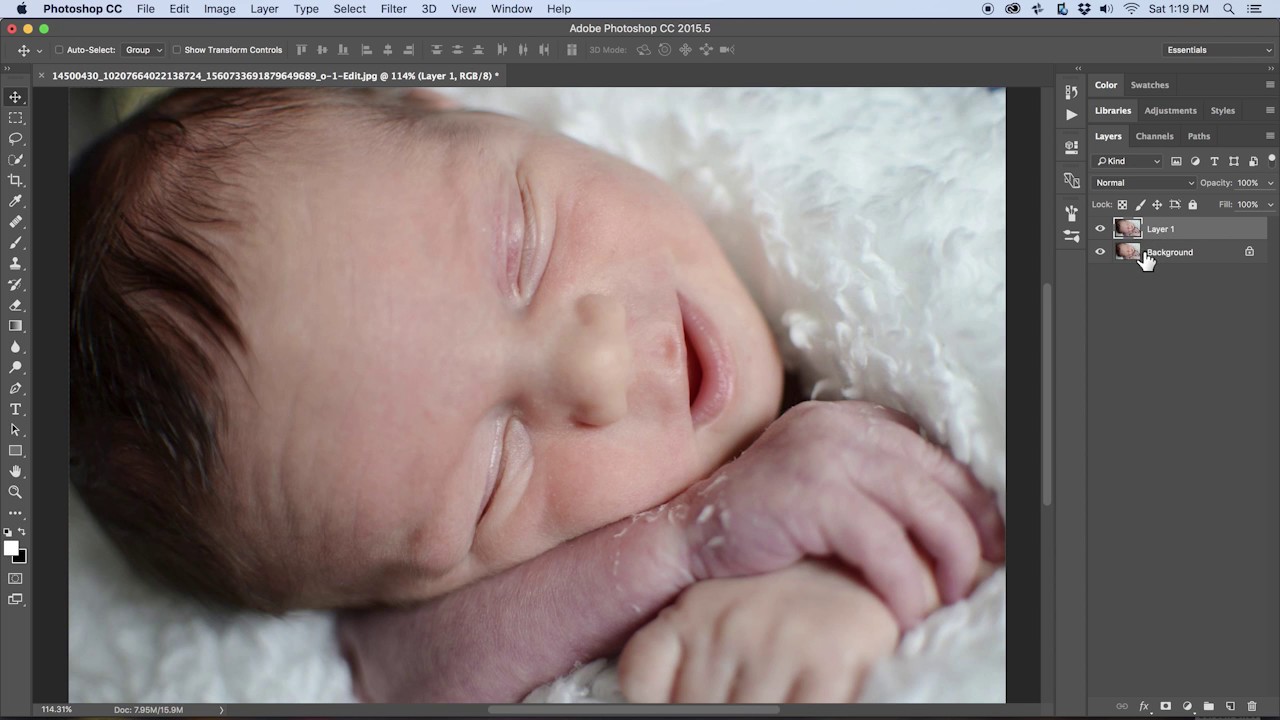This screenshot has height=720, width=1280.
Task: Open the Move tool preset picker arrow
Action: tap(39, 50)
